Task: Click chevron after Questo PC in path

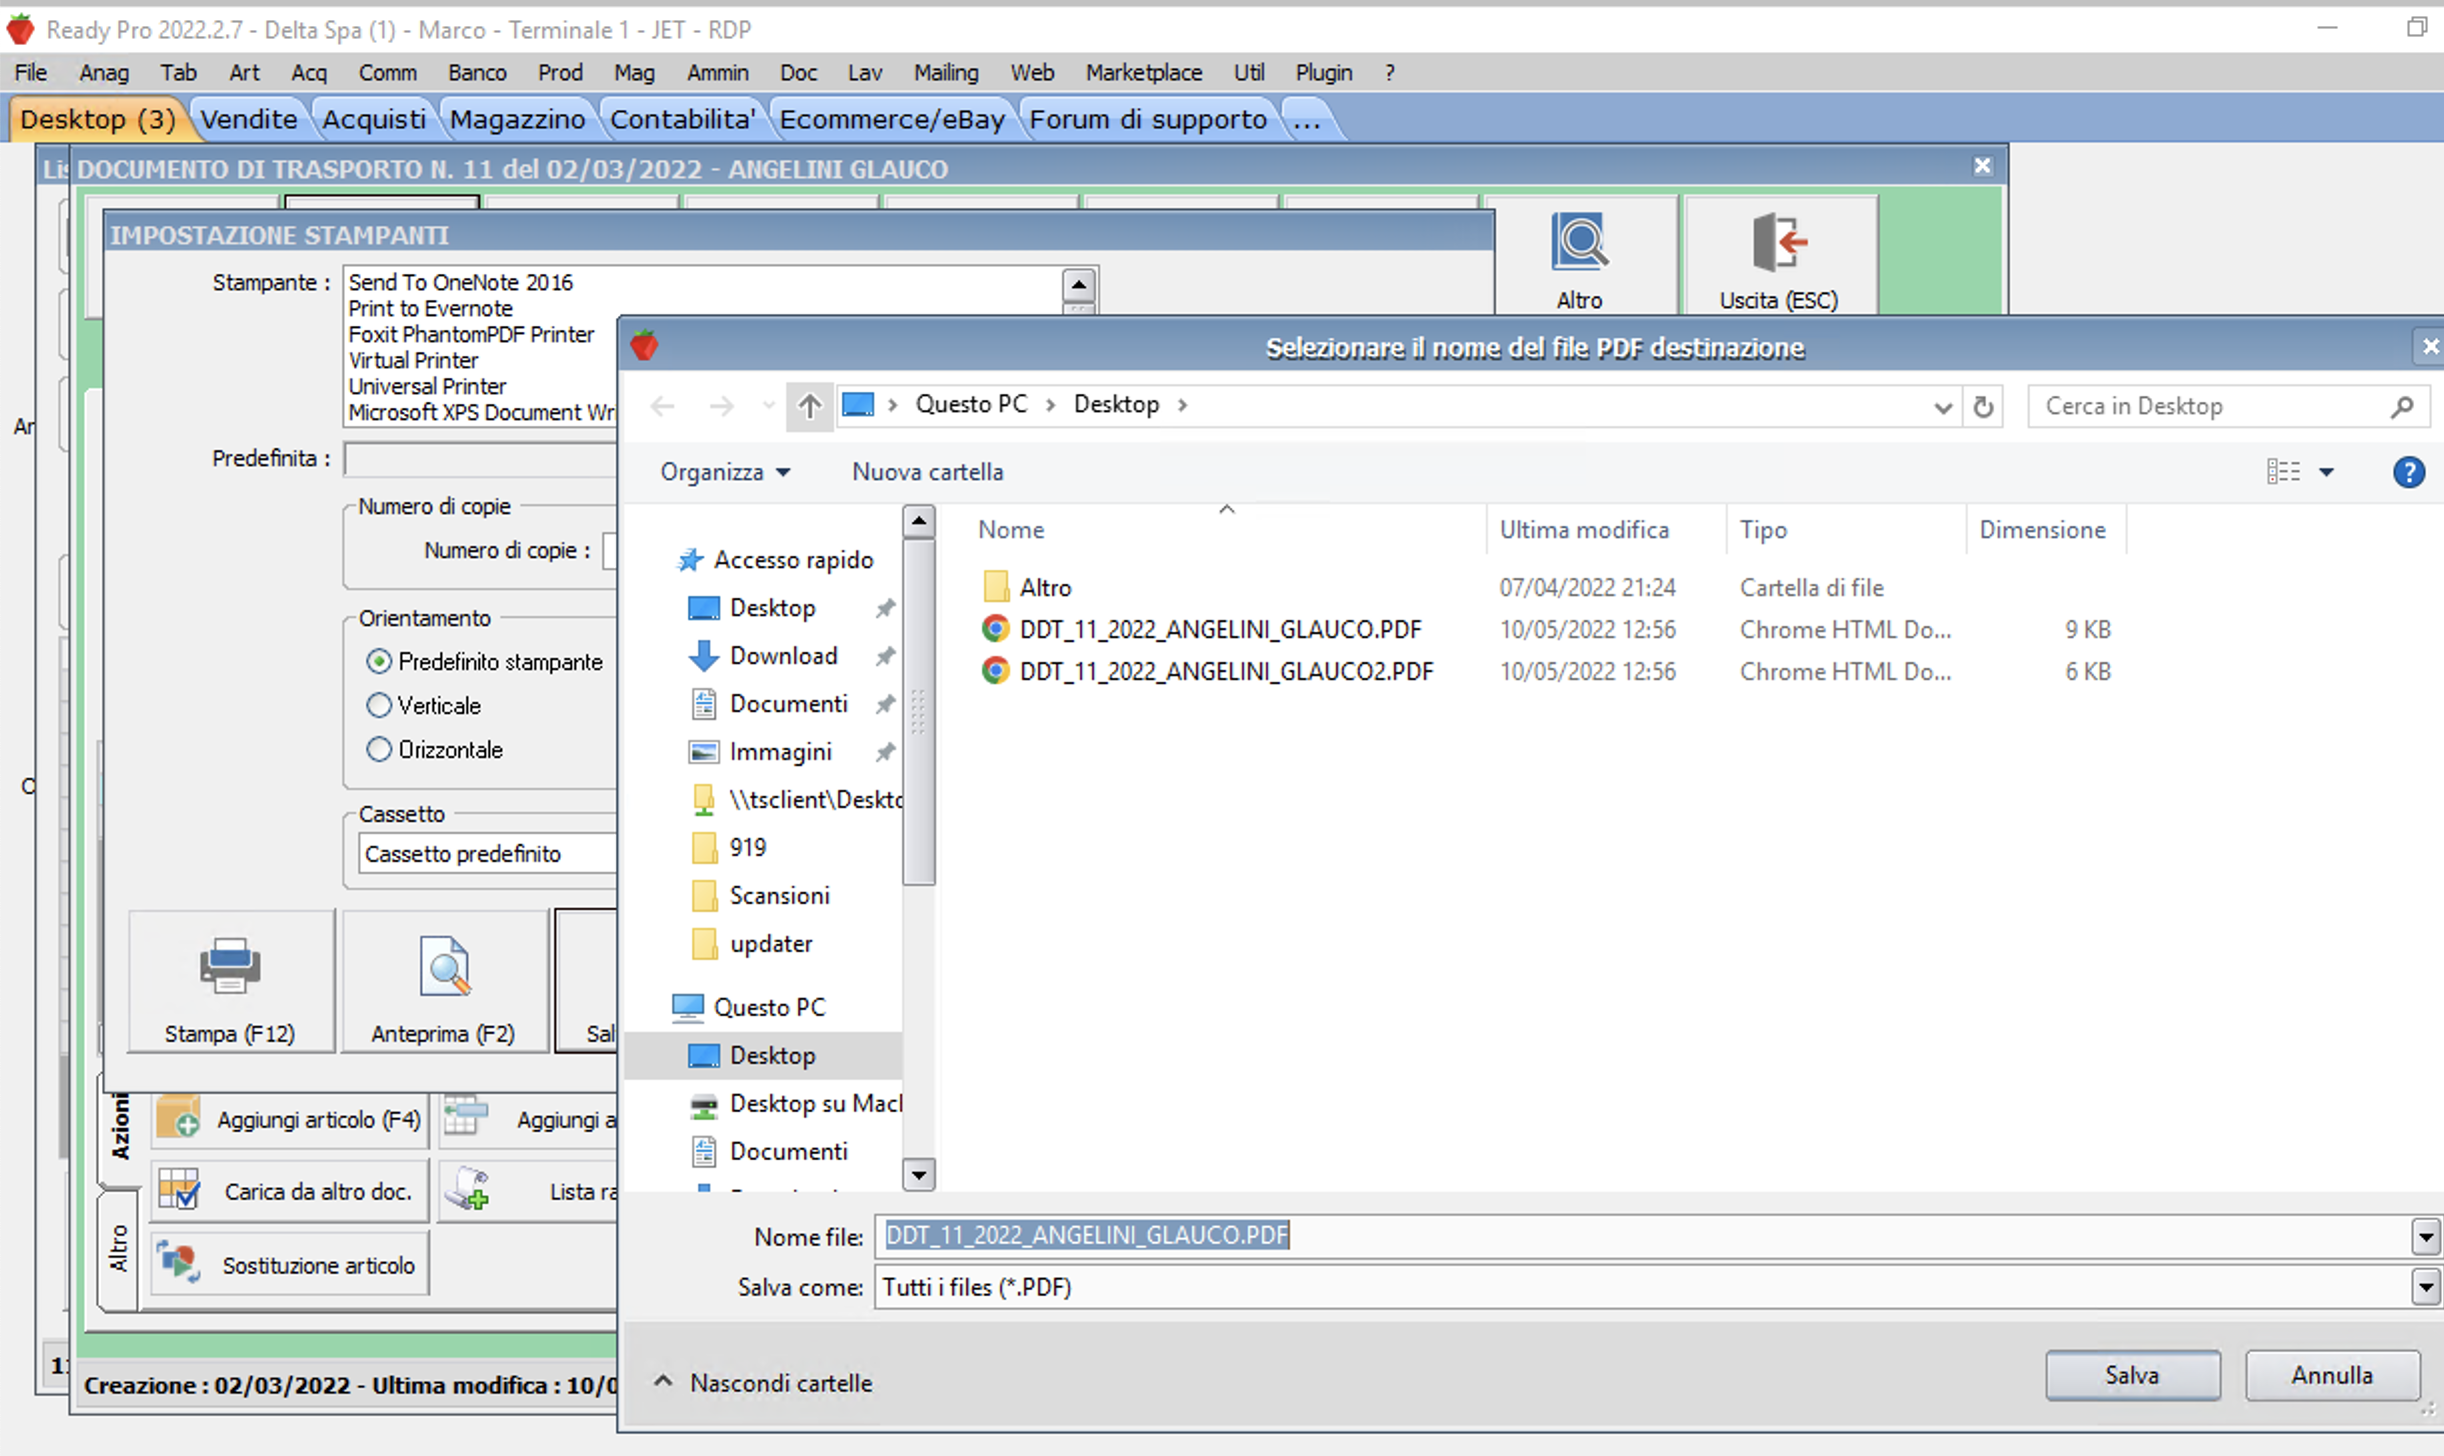Action: pyautogui.click(x=1050, y=405)
